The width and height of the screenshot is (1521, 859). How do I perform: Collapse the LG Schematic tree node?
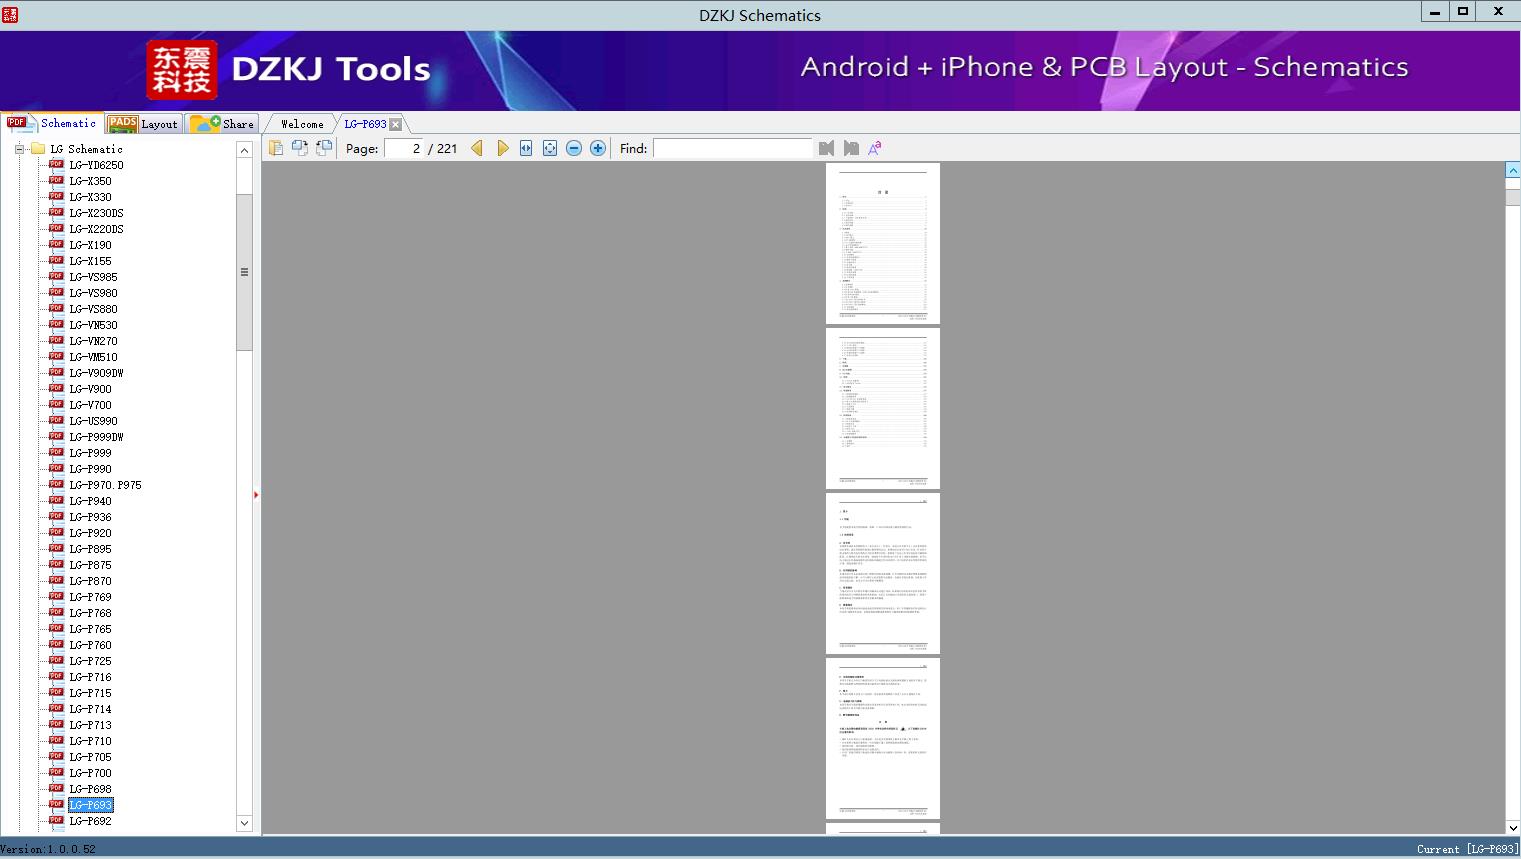pos(19,149)
